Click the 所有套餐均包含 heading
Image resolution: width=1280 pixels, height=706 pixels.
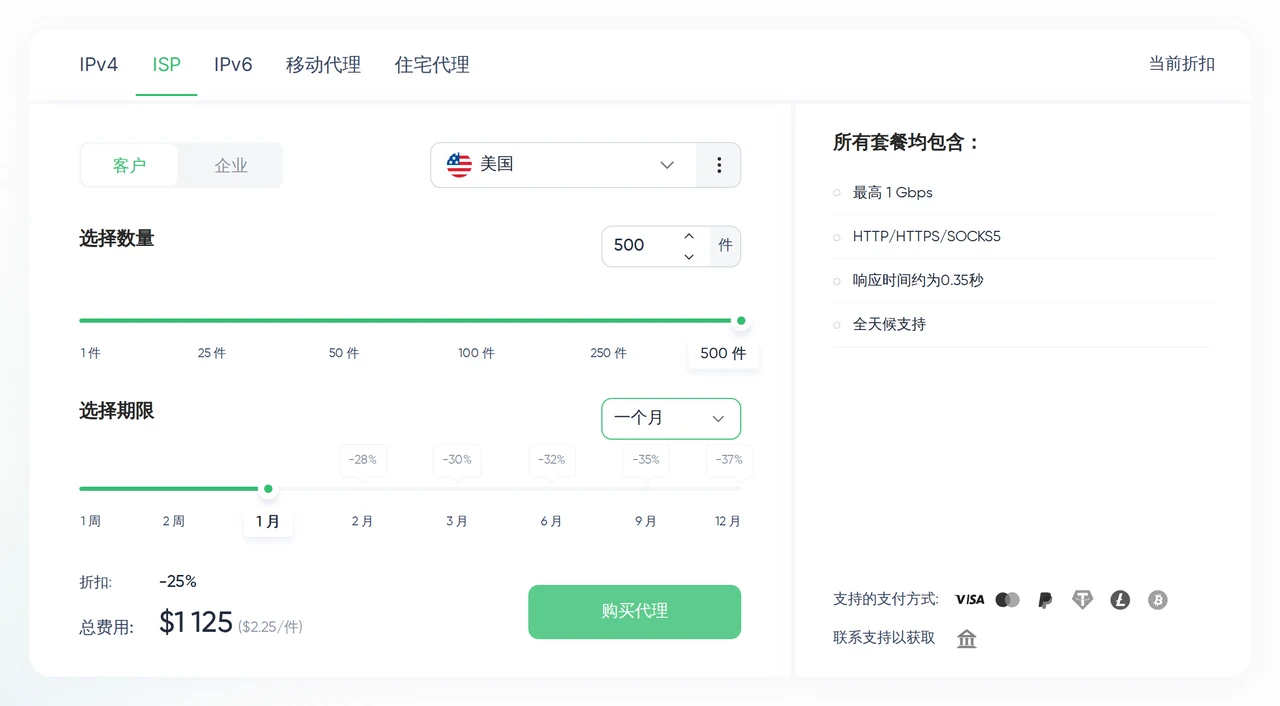point(906,143)
